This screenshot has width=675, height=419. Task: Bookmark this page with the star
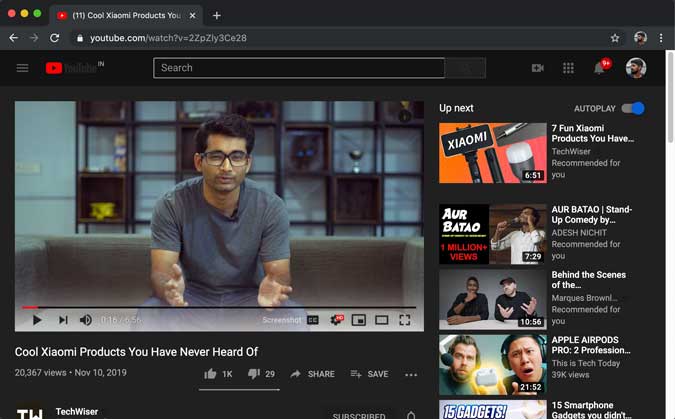[x=615, y=38]
